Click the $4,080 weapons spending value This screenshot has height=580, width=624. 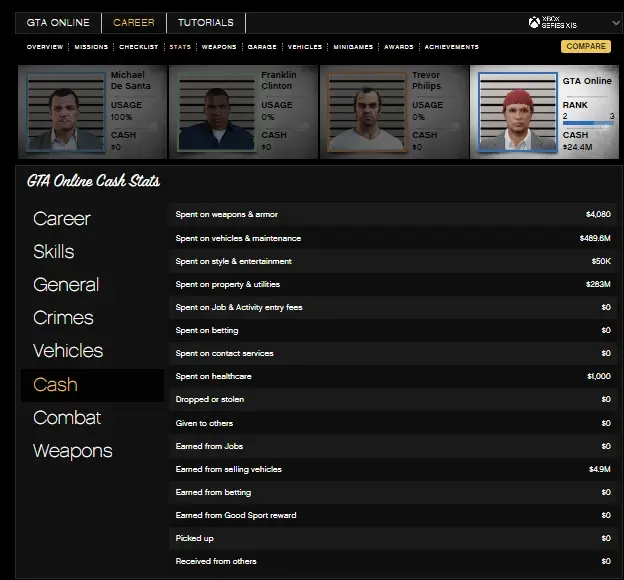pos(598,215)
